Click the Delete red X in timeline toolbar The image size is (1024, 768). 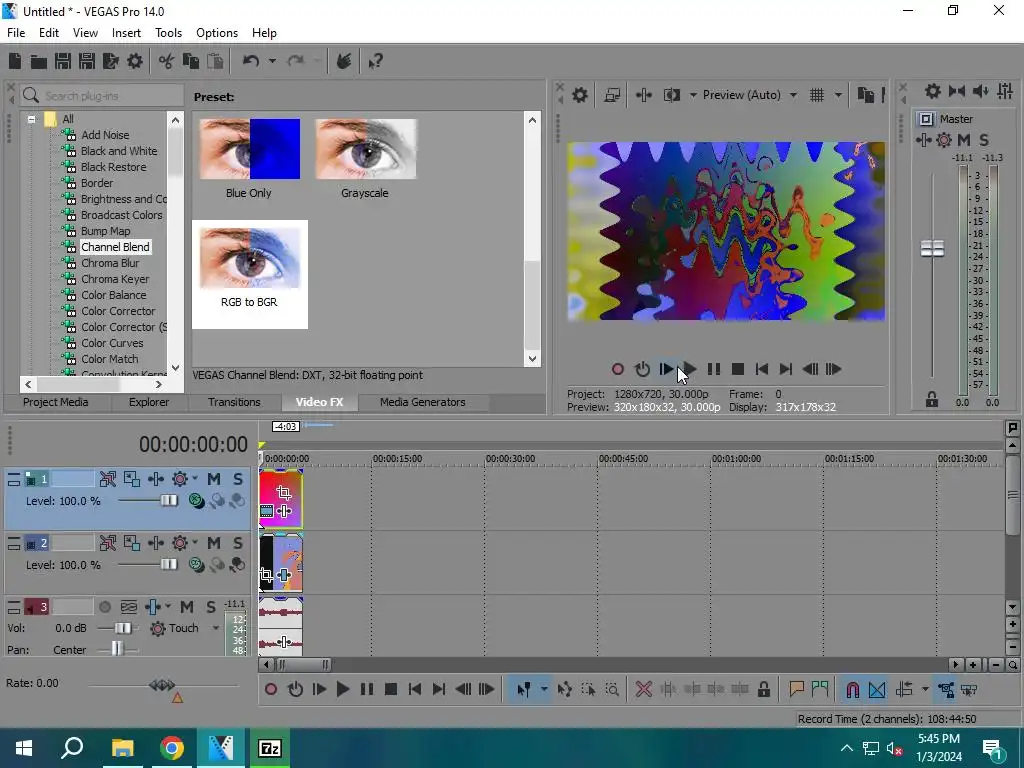click(x=643, y=689)
